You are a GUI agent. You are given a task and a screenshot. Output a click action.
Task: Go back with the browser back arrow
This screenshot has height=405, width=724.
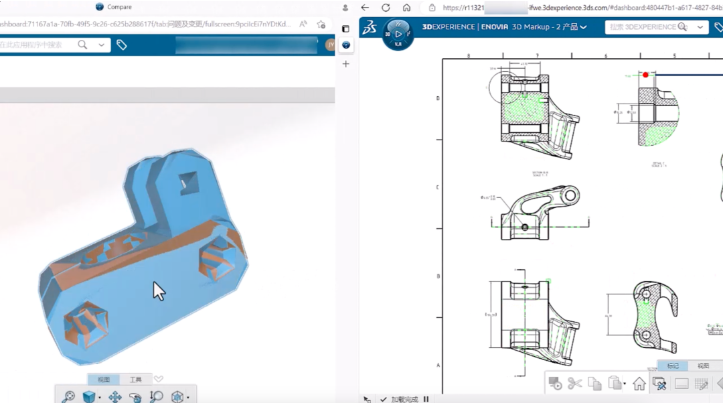365,7
